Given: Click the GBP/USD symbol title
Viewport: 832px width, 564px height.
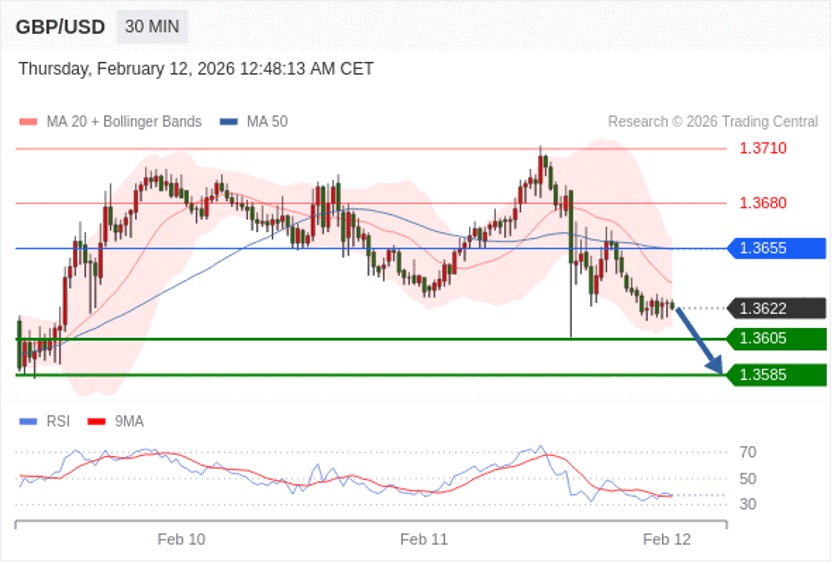Looking at the screenshot, I should point(60,27).
